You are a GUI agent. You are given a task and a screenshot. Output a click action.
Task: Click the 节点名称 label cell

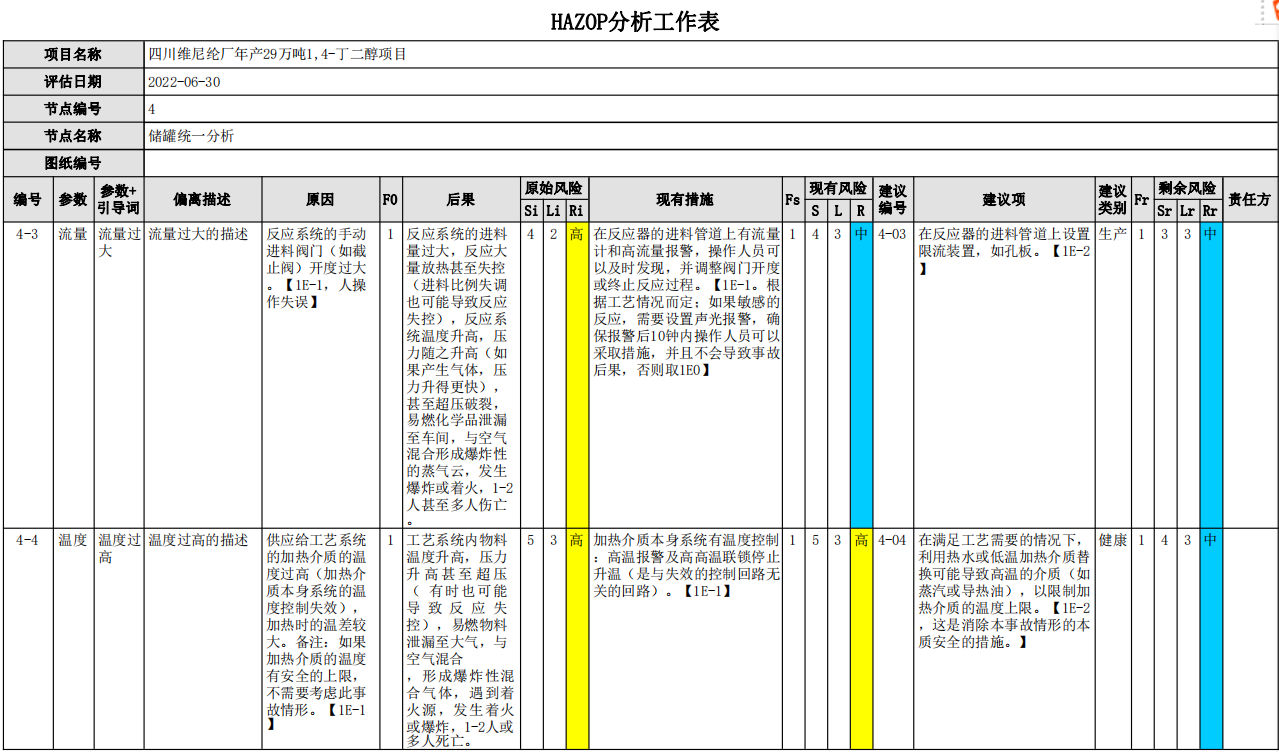(73, 136)
